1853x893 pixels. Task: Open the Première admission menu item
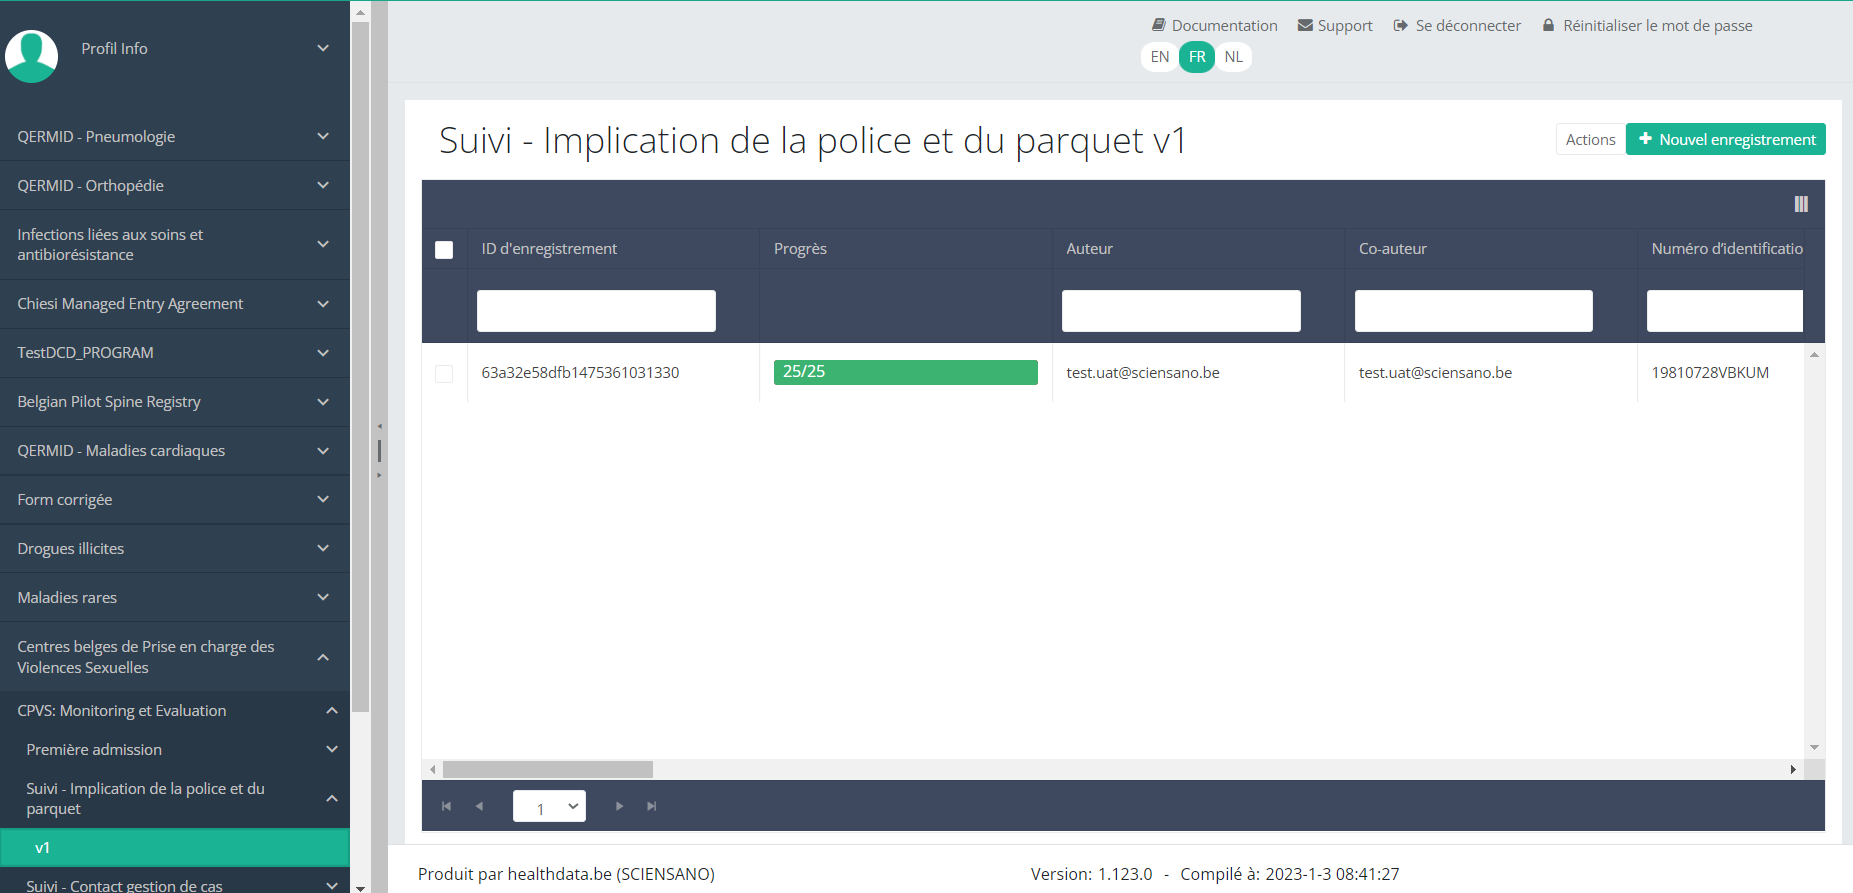click(x=174, y=750)
